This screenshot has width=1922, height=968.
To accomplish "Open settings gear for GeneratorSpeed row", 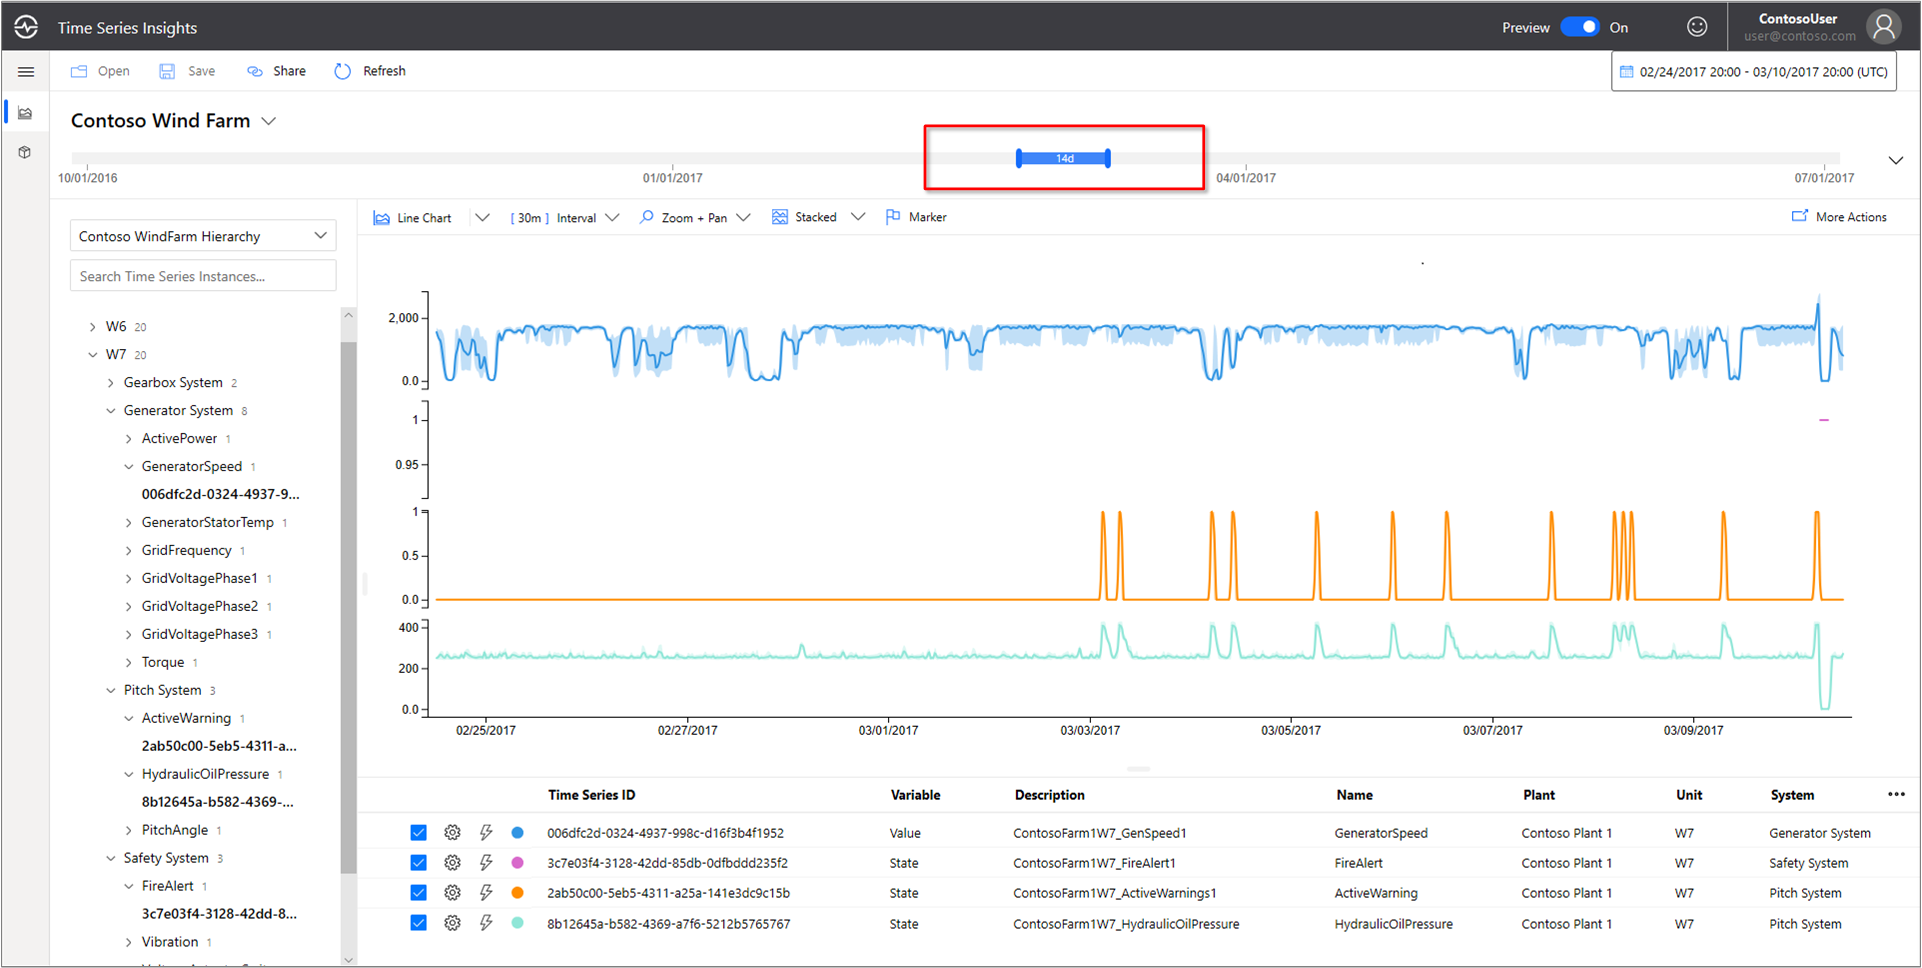I will pyautogui.click(x=452, y=833).
